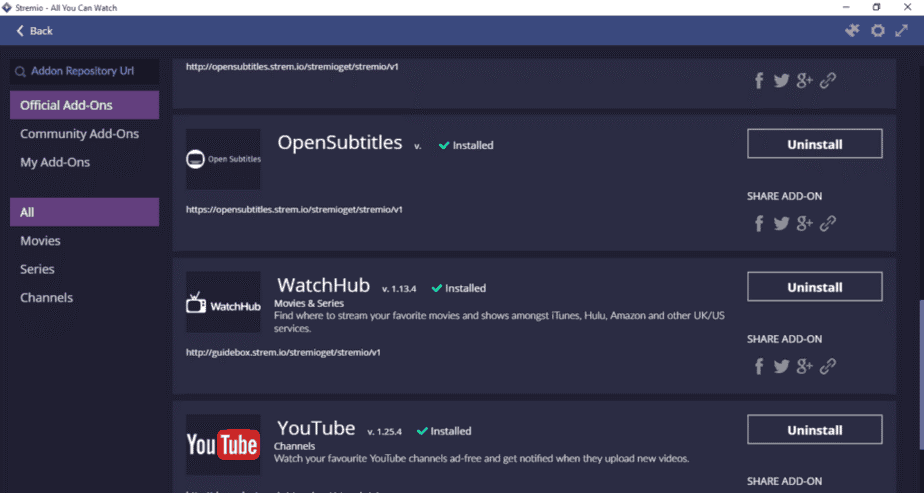The width and height of the screenshot is (924, 493).
Task: Click the https opensubtitles stremioget URL
Action: (294, 209)
